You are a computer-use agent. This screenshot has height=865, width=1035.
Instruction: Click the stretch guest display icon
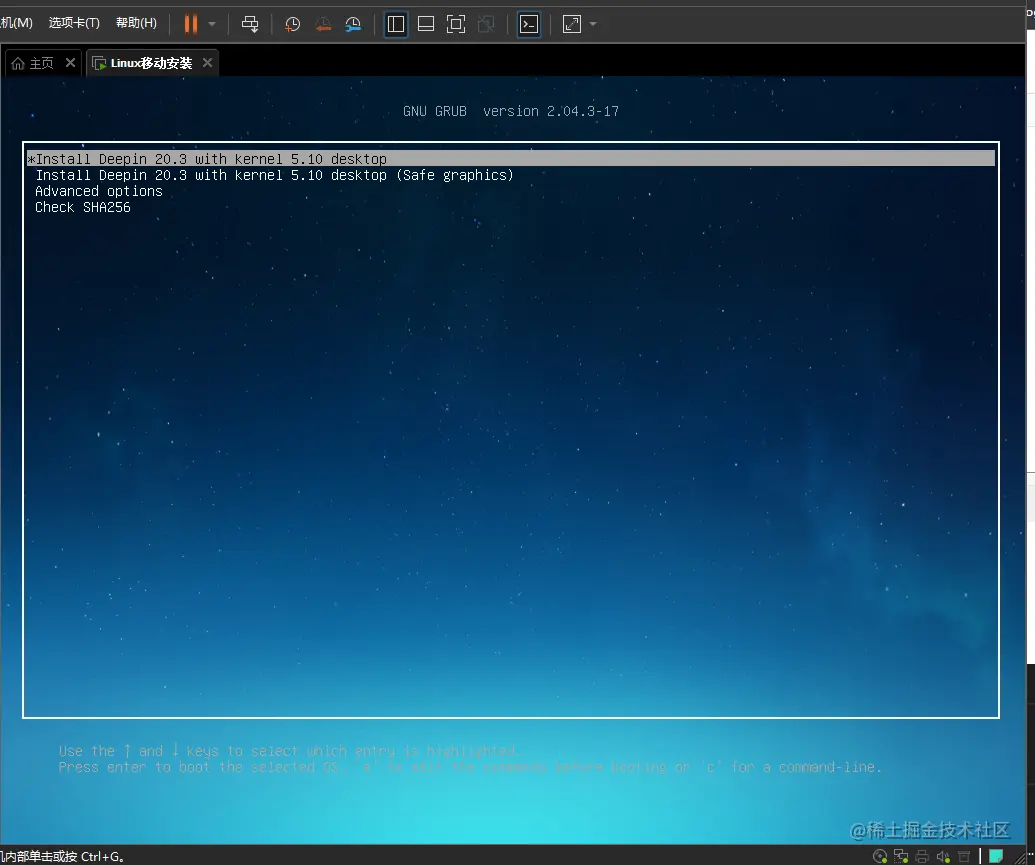(572, 24)
